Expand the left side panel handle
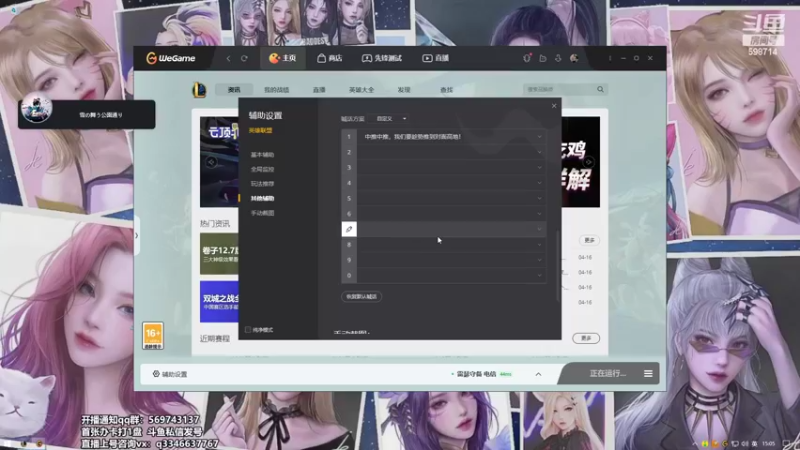This screenshot has height=450, width=800. tap(137, 236)
